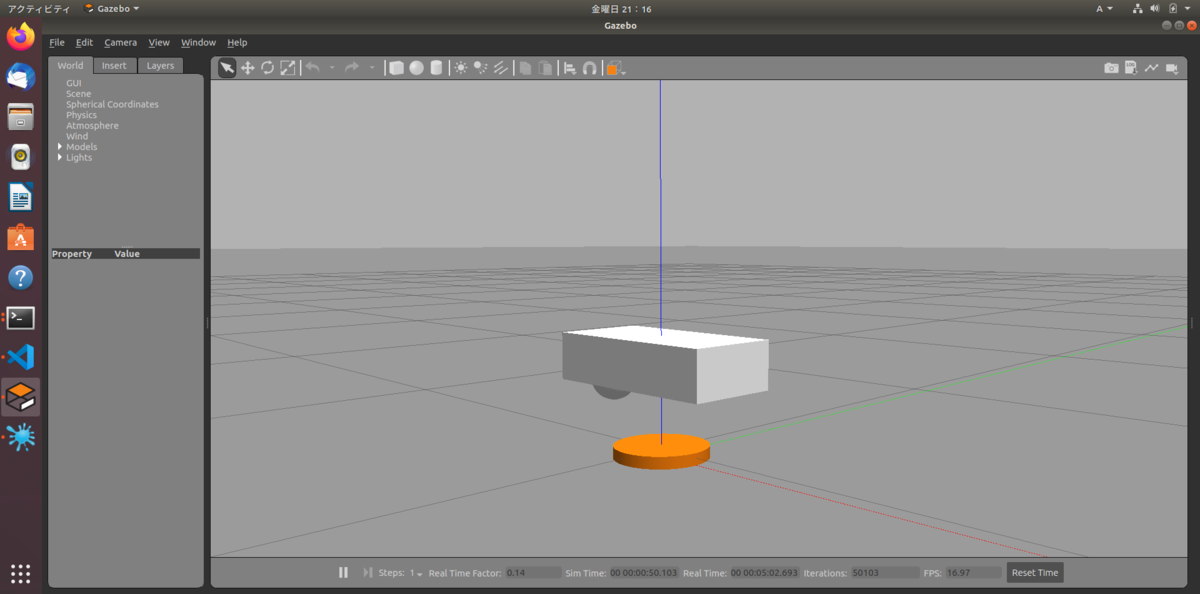Switch to the World tab
Viewport: 1200px width, 594px height.
point(70,66)
